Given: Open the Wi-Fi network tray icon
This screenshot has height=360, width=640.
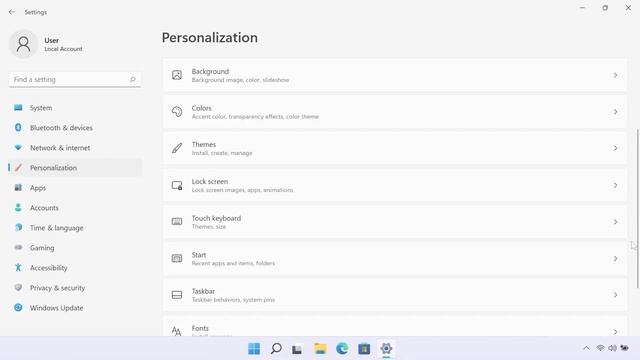Looking at the screenshot, I should click(x=600, y=348).
